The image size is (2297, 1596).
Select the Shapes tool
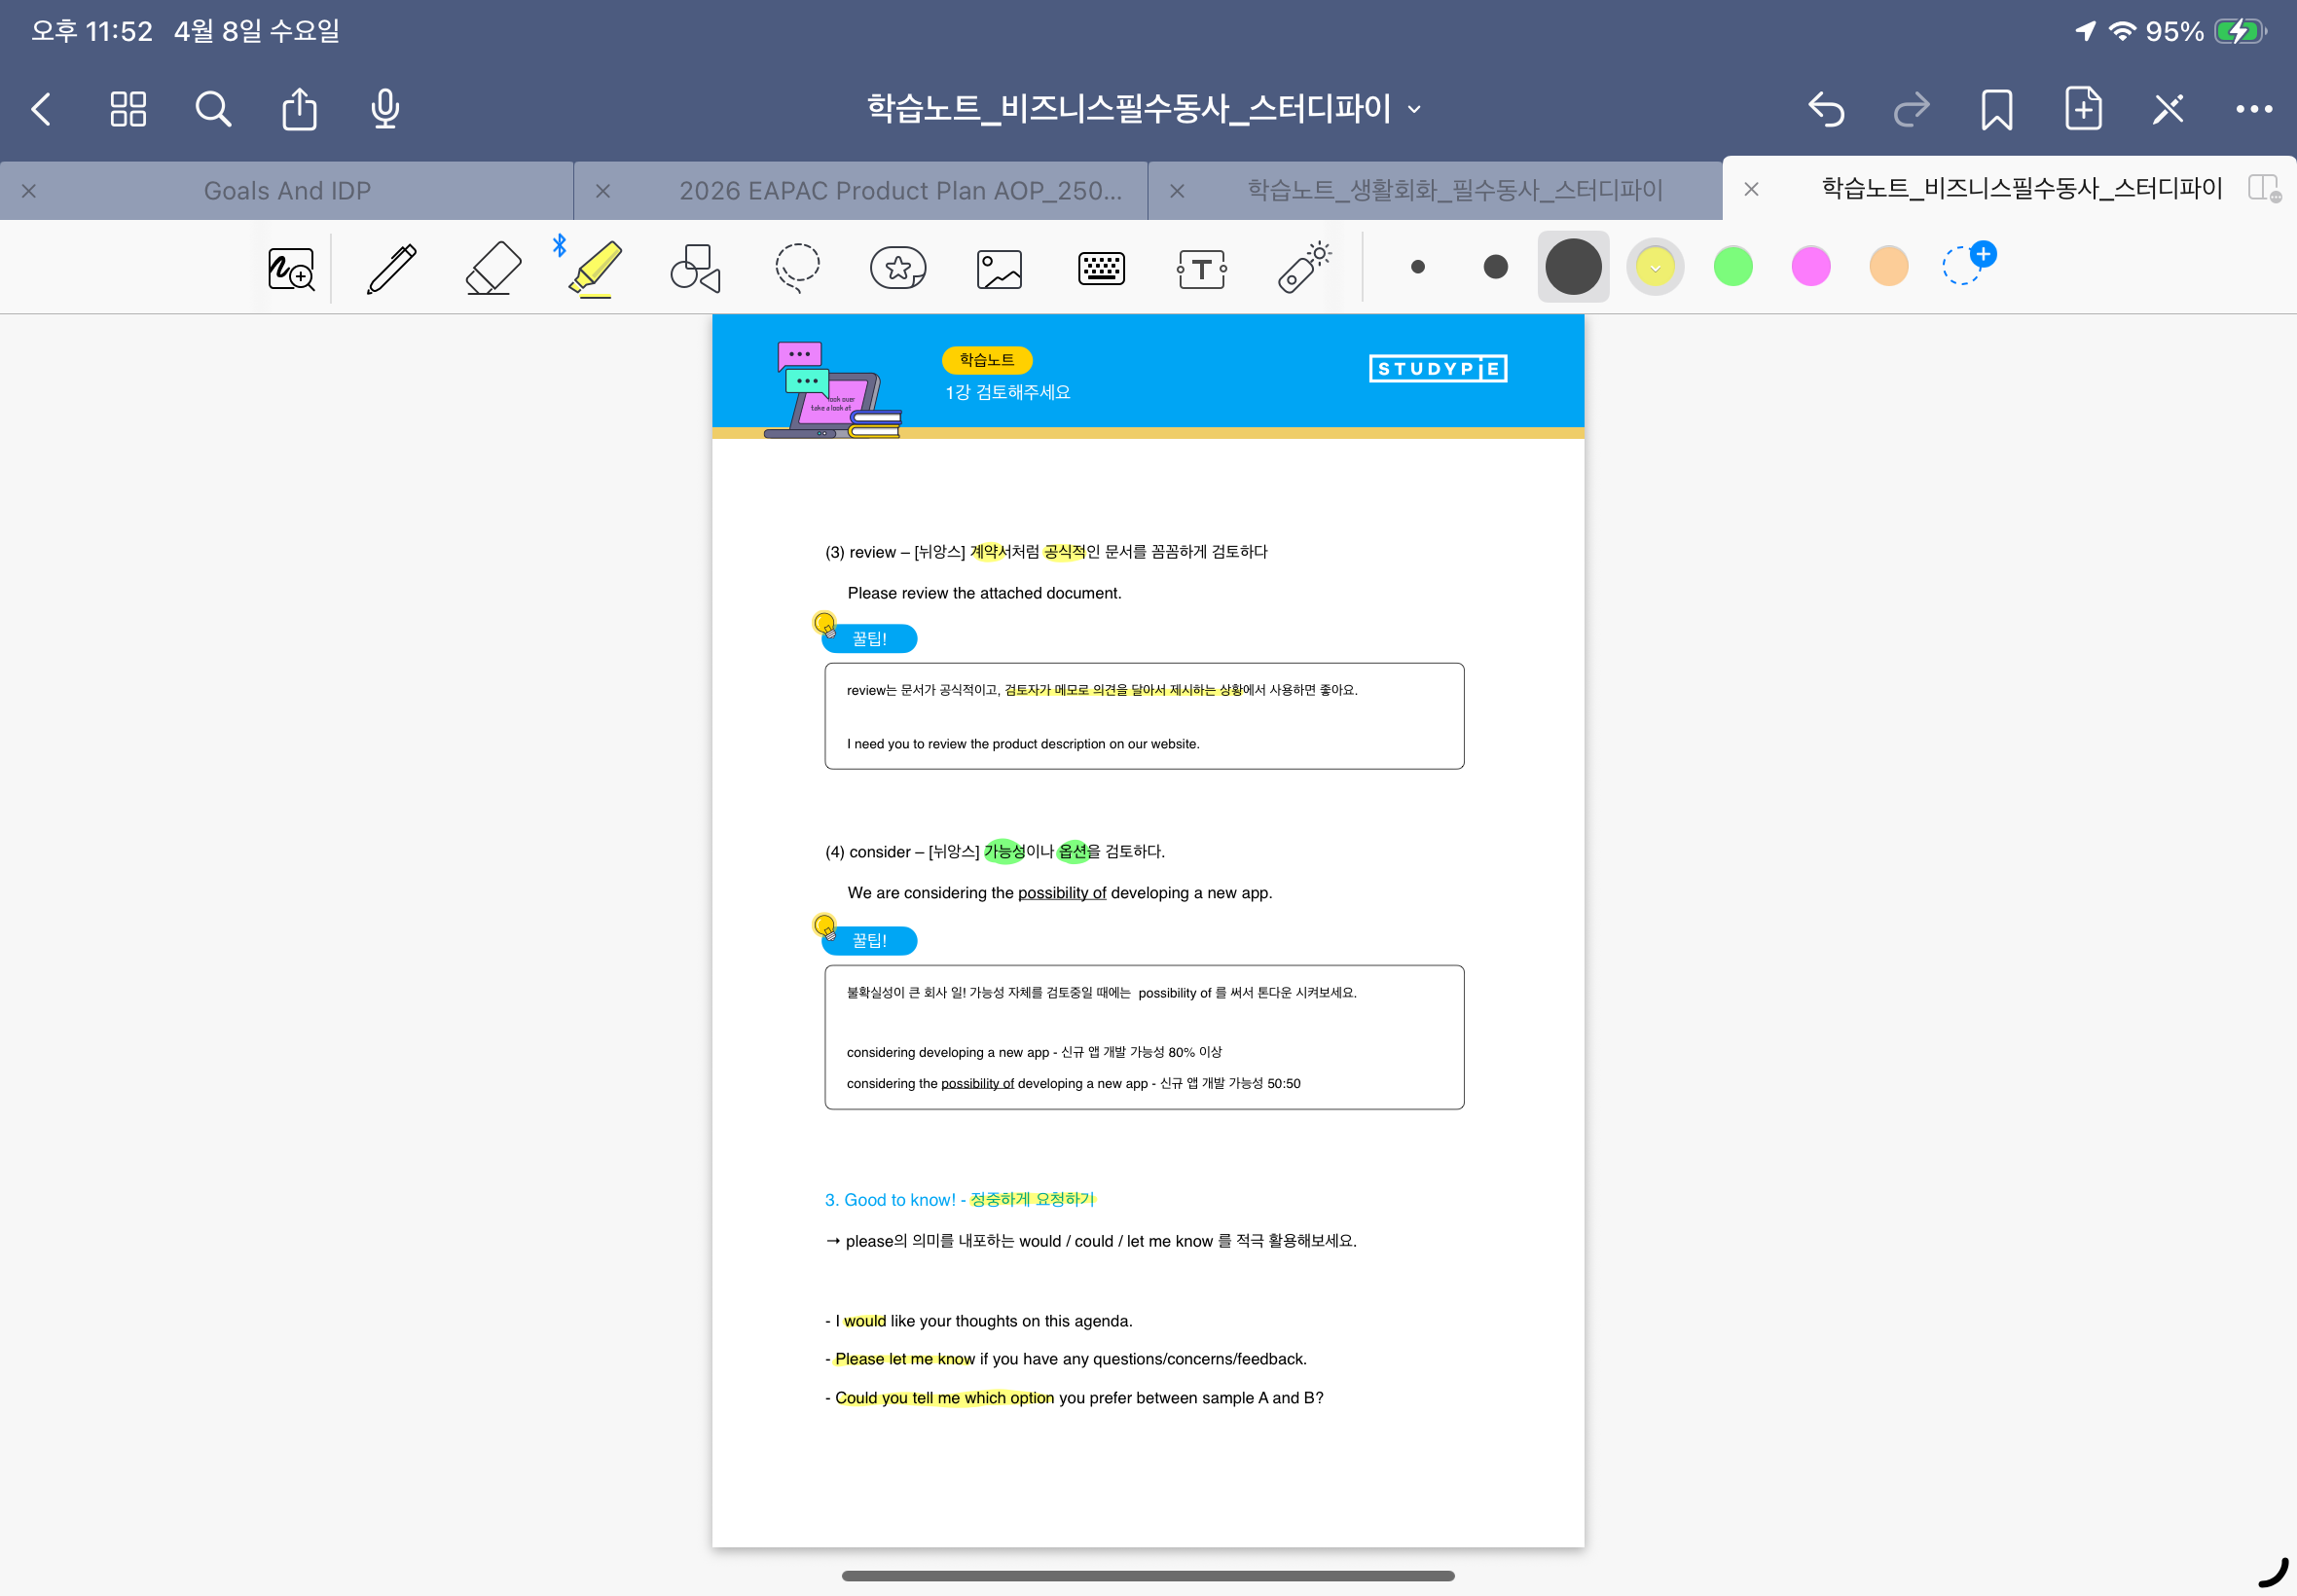695,268
